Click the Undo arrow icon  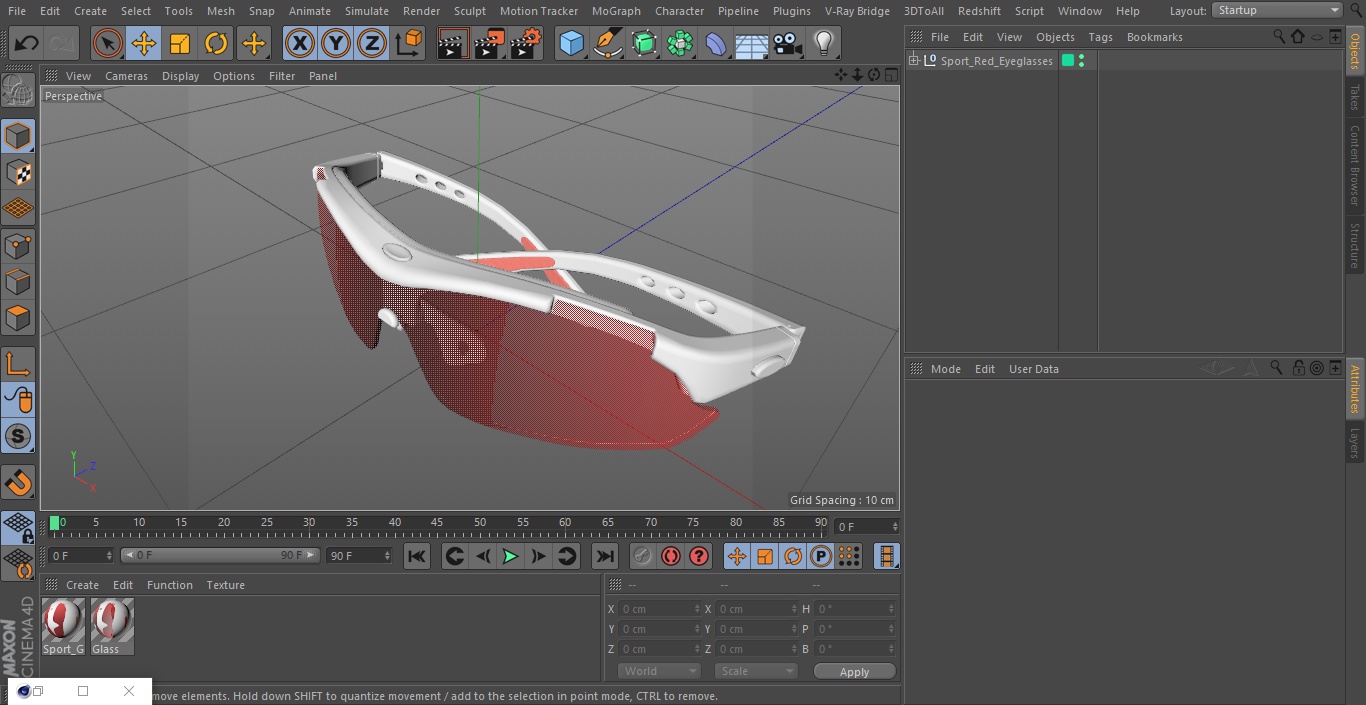26,44
